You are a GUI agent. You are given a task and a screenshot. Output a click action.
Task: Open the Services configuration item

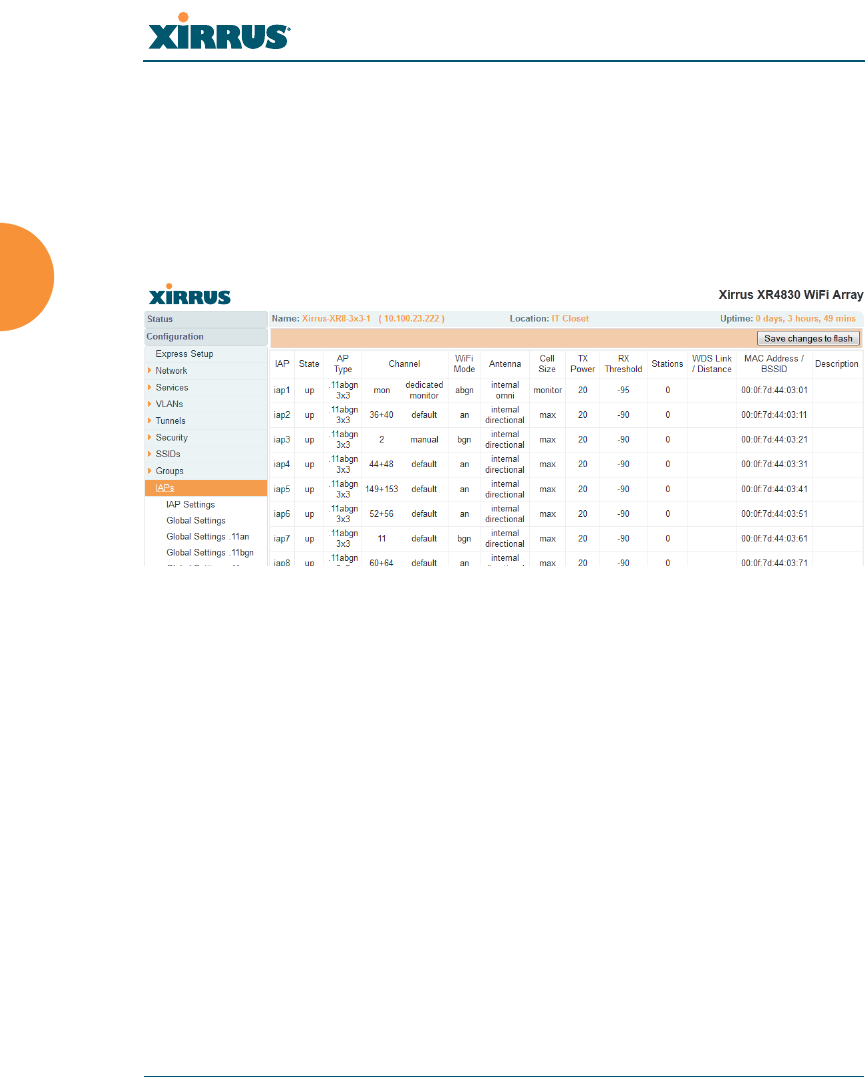point(172,387)
